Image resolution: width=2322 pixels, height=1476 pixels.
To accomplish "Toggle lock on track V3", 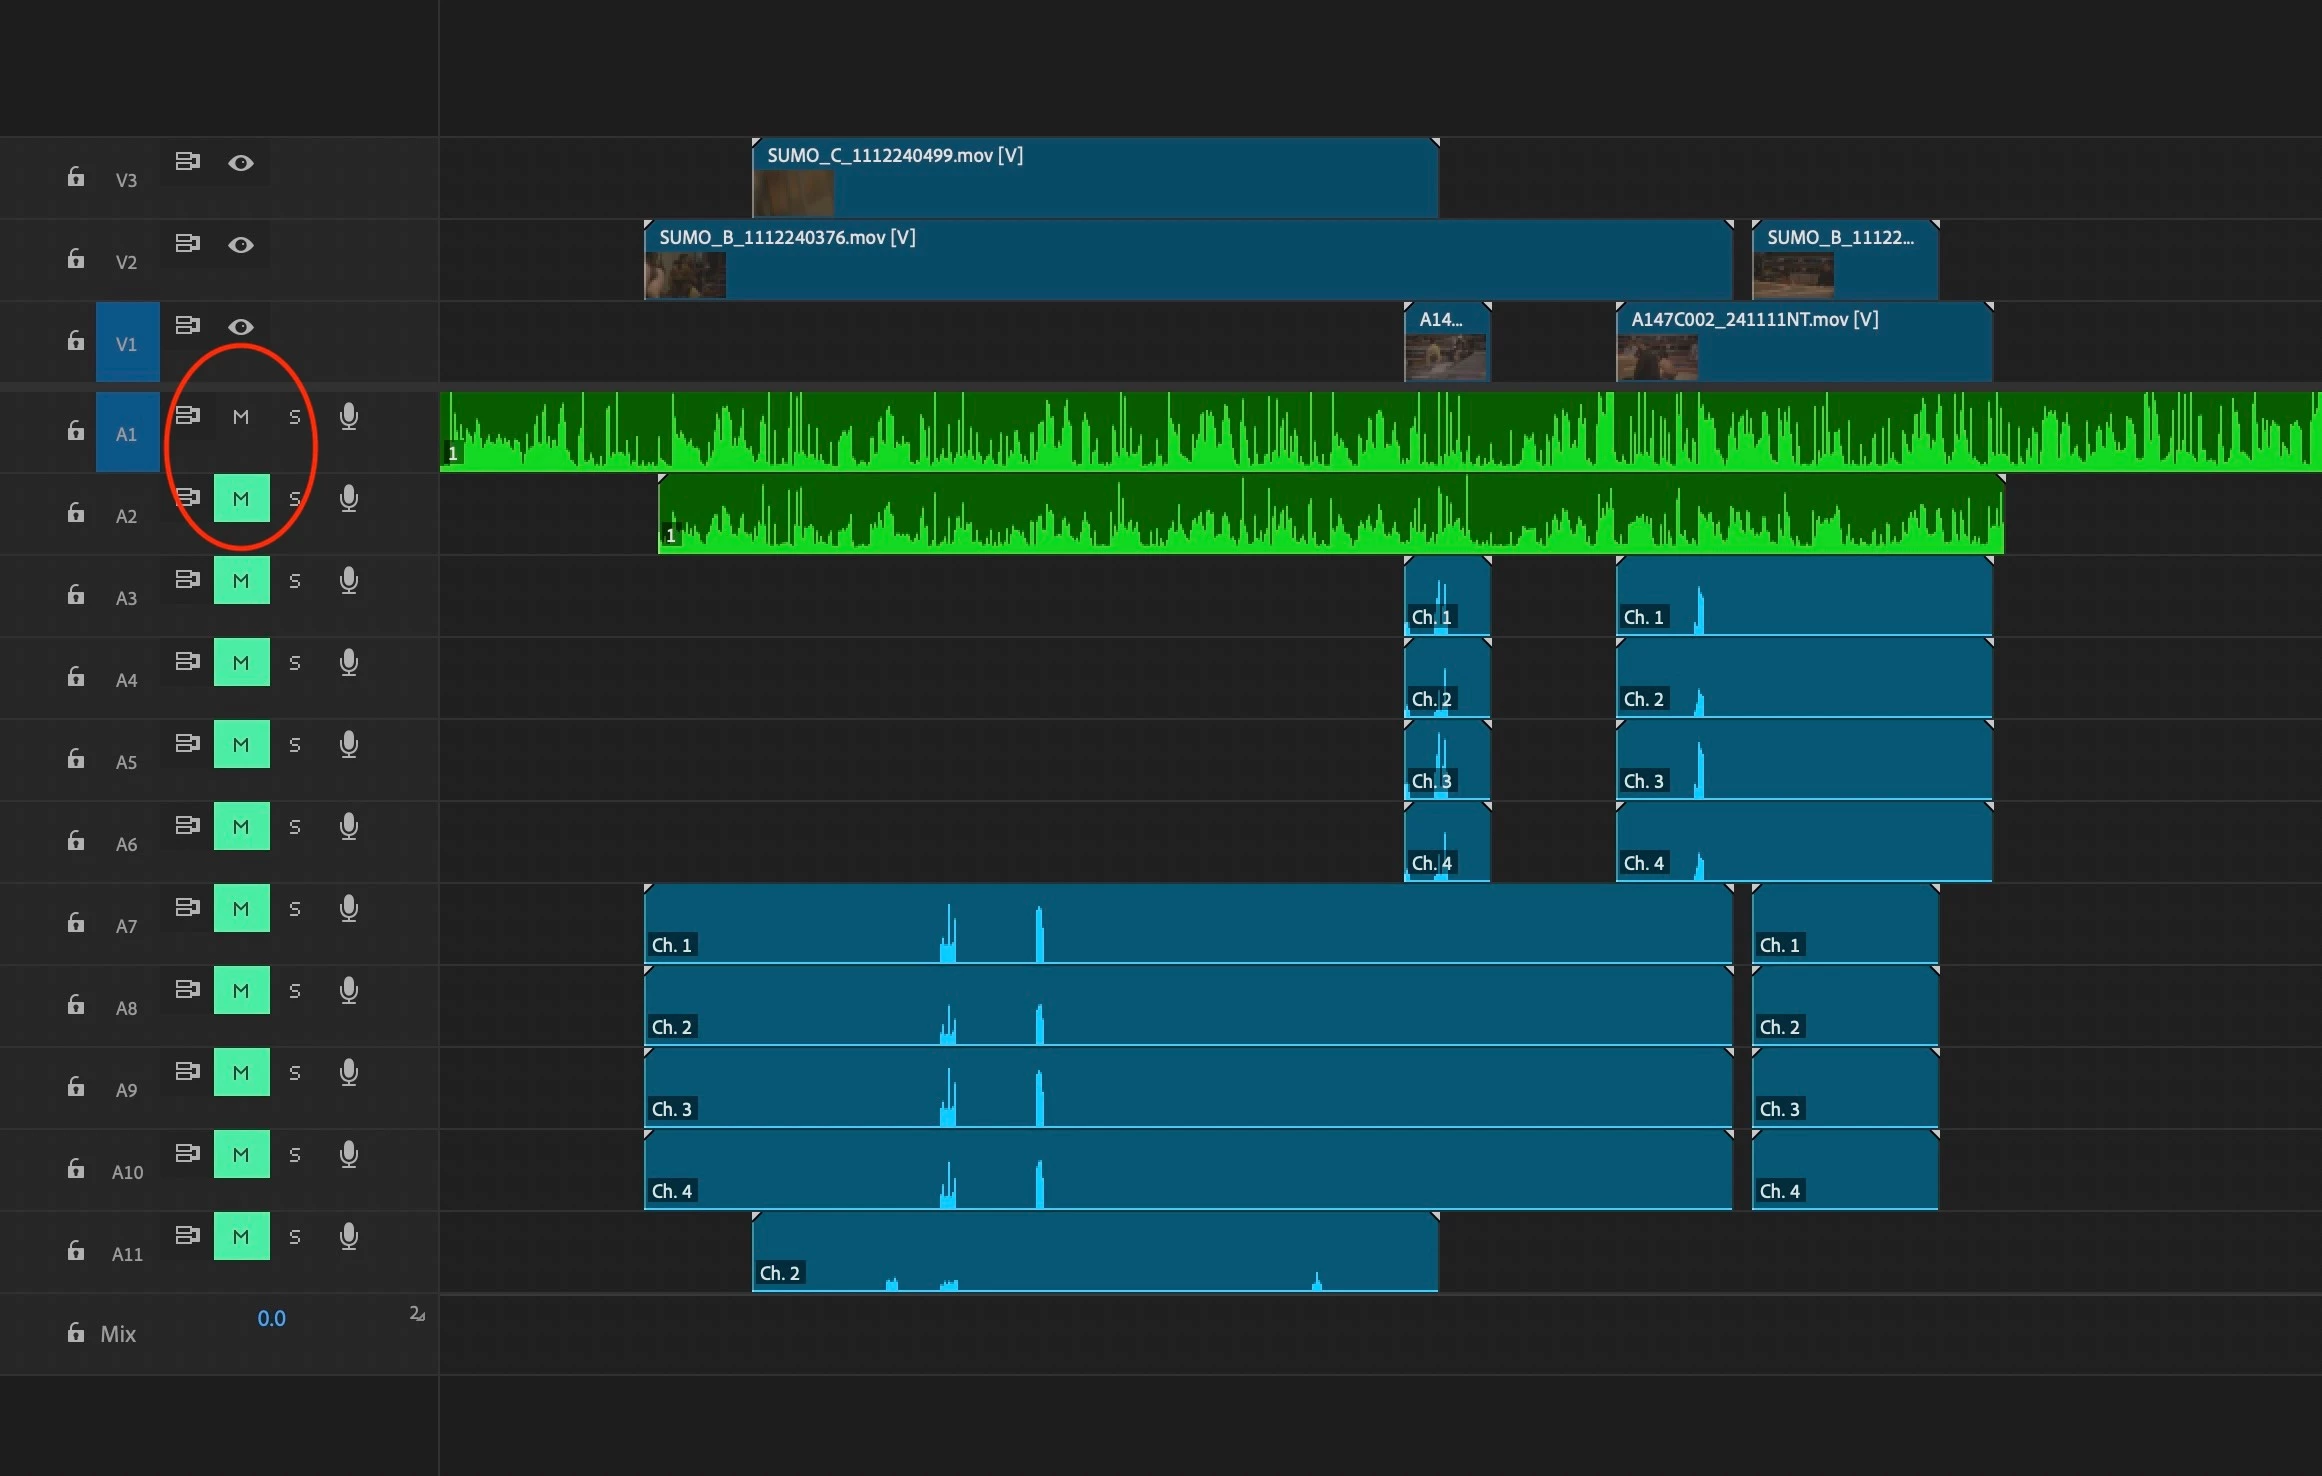I will click(x=76, y=177).
